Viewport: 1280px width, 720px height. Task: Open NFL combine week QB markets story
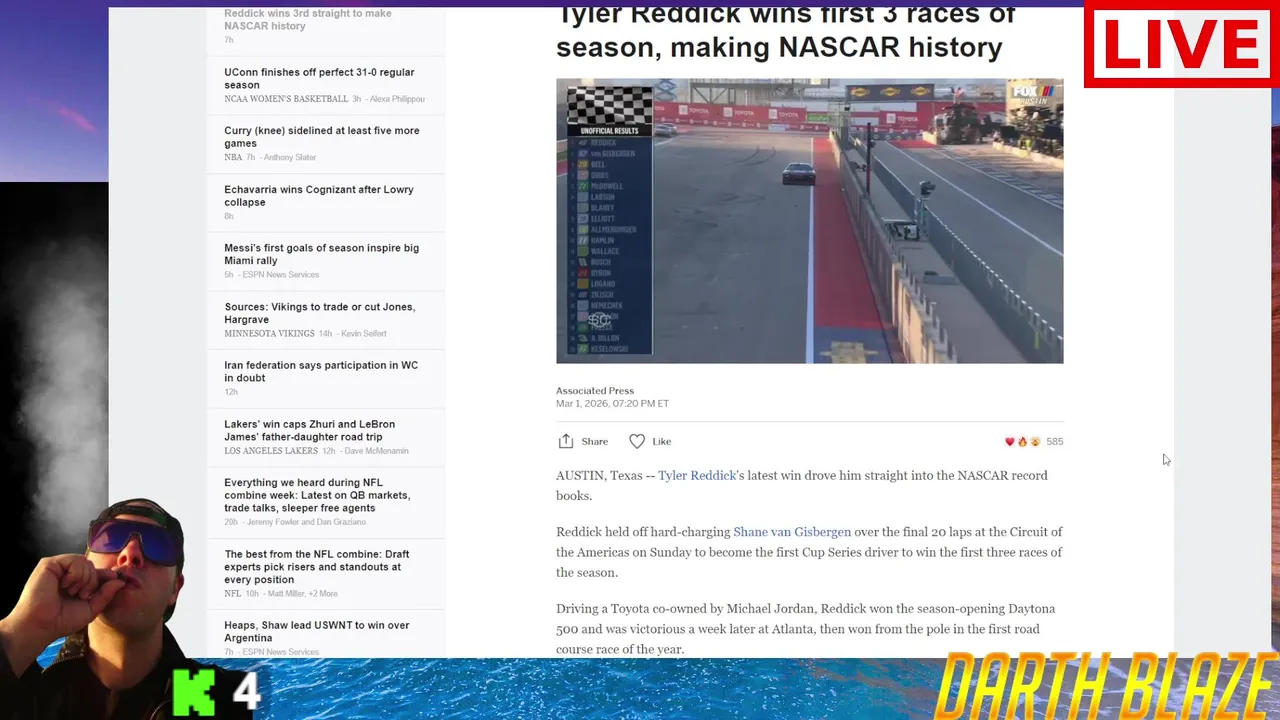317,495
